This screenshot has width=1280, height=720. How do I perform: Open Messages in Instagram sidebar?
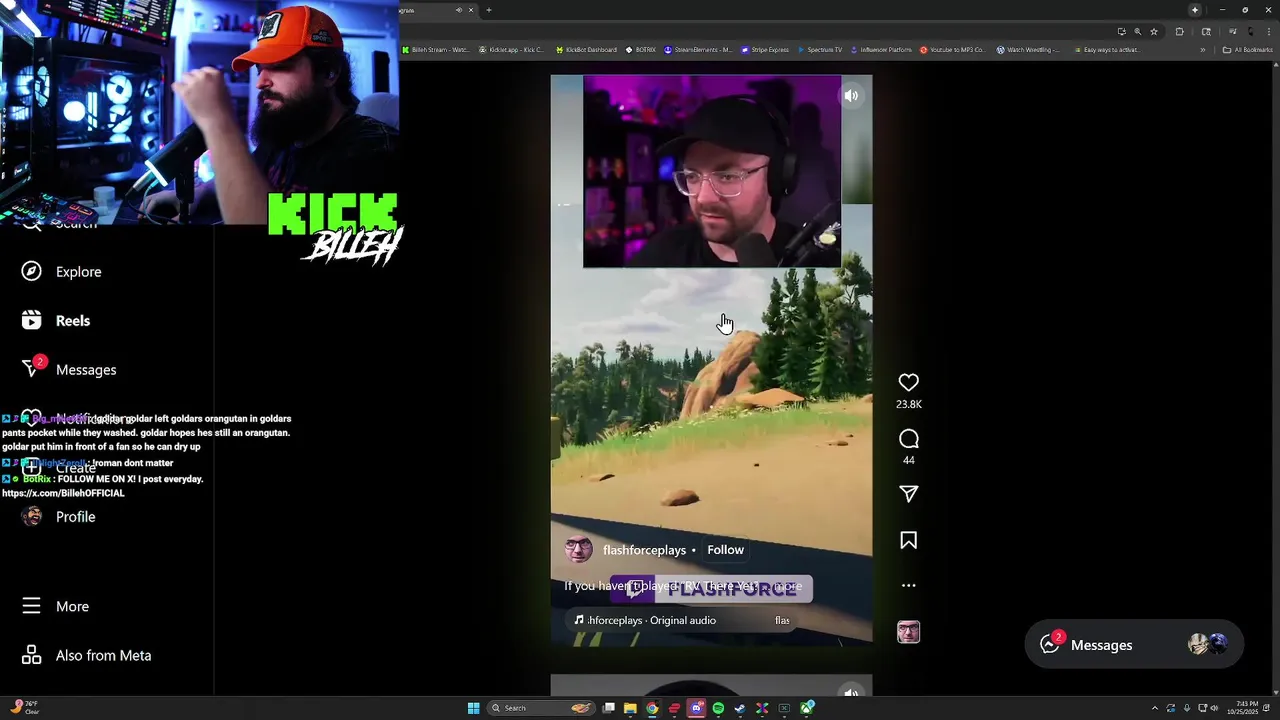coord(86,370)
